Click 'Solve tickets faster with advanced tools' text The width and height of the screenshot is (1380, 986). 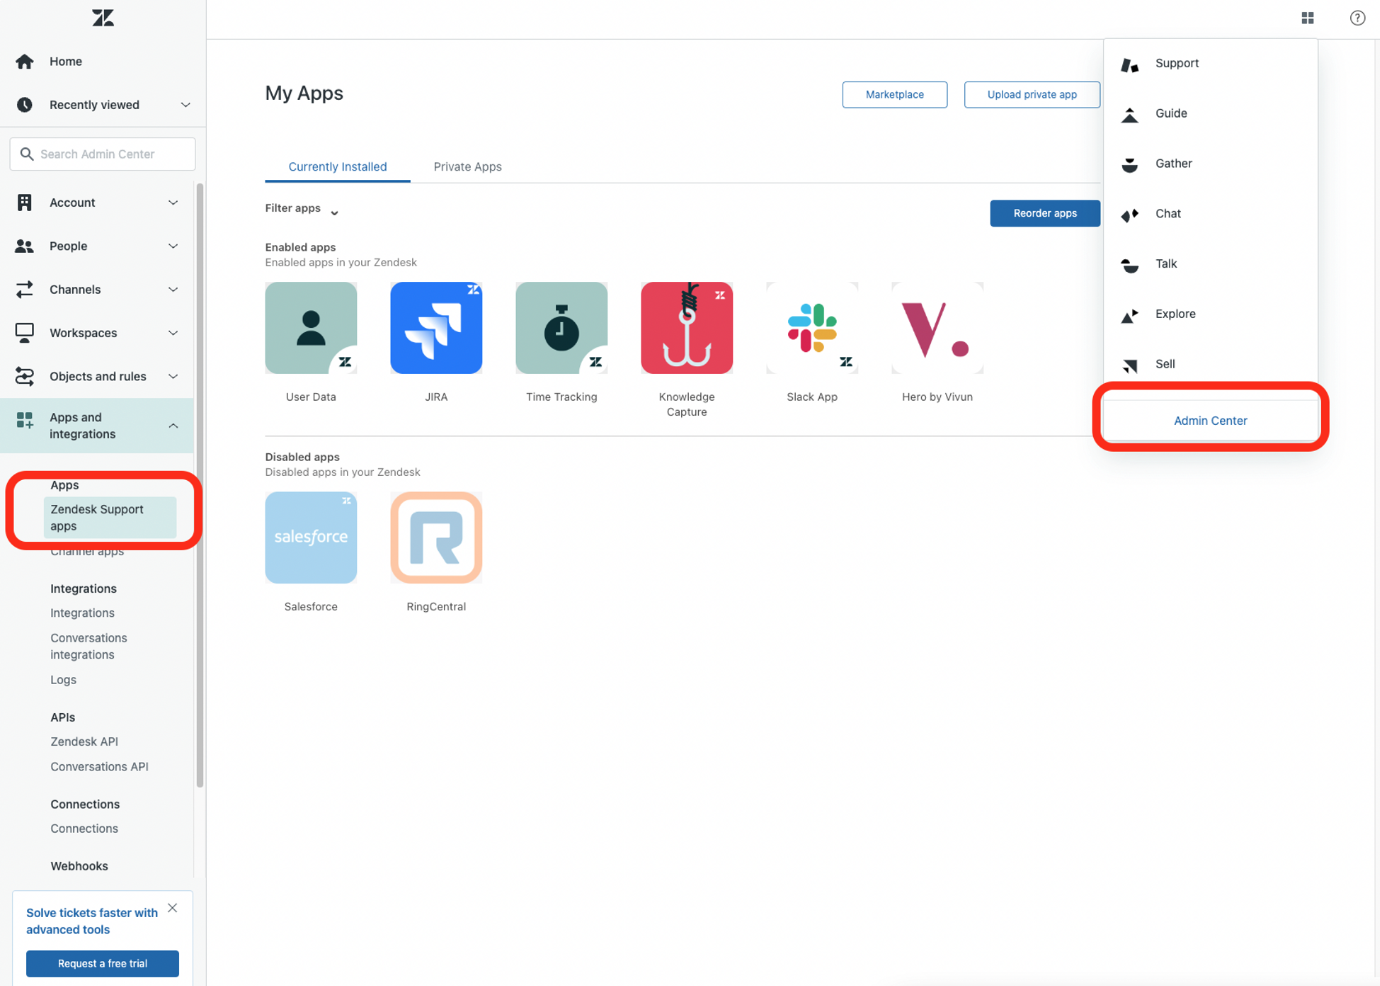(92, 921)
